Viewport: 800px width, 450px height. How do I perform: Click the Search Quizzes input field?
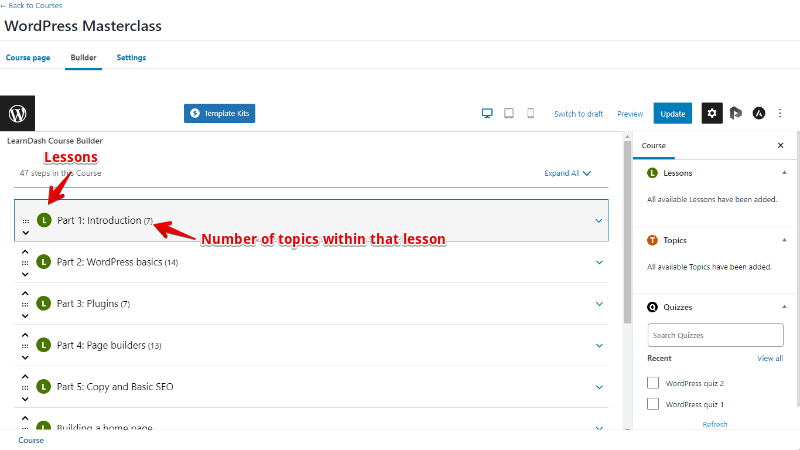coord(715,335)
